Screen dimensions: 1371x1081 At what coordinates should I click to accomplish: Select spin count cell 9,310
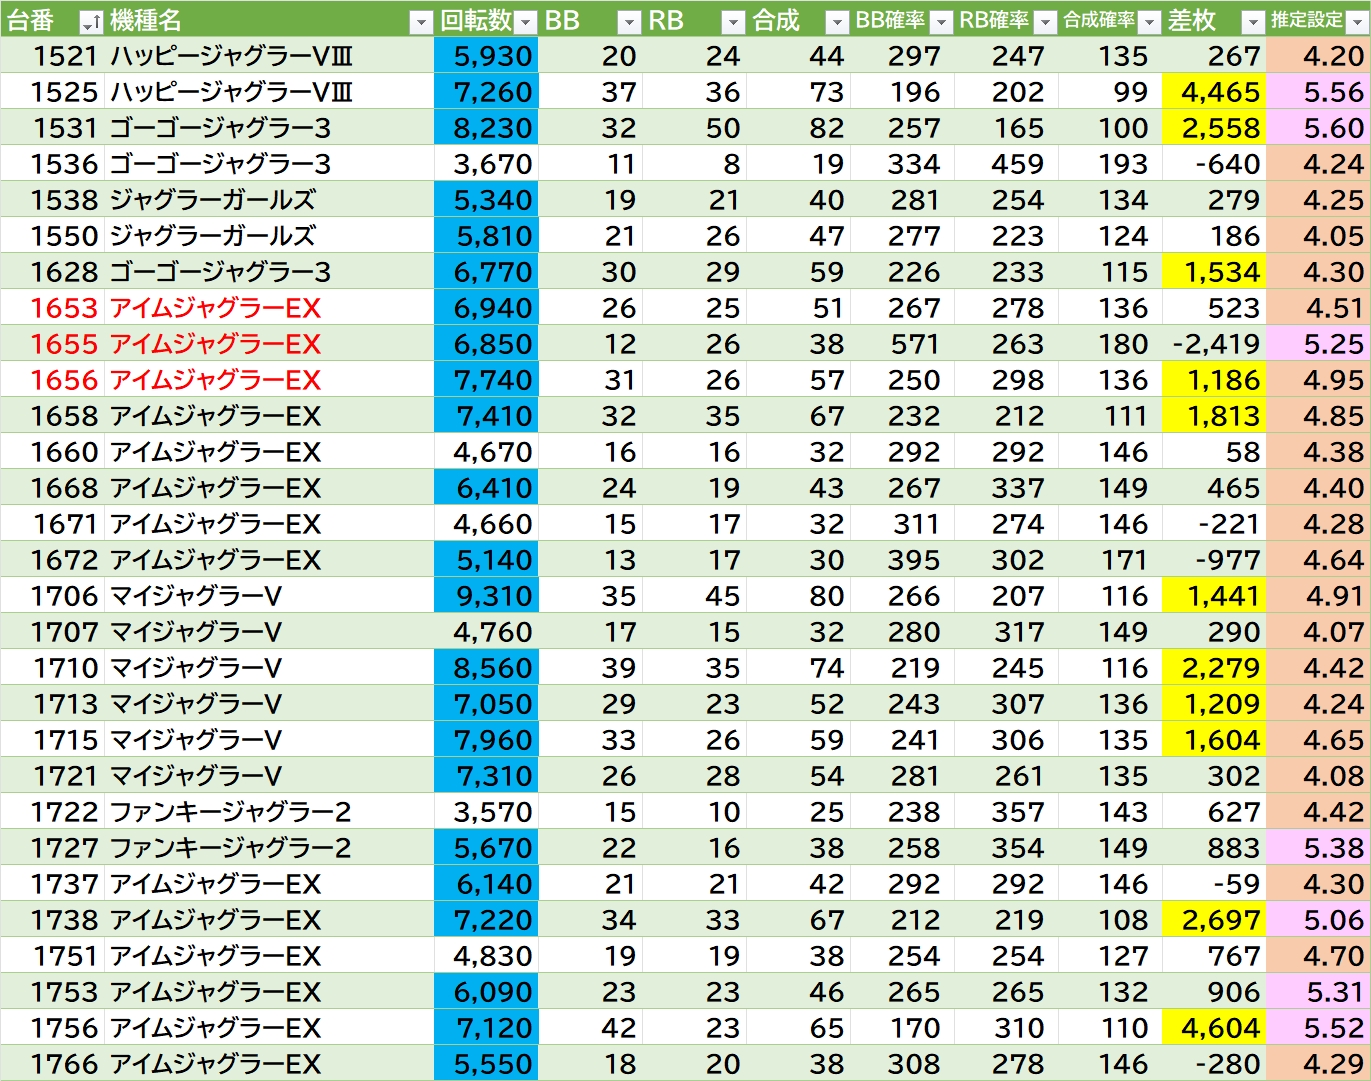click(486, 596)
